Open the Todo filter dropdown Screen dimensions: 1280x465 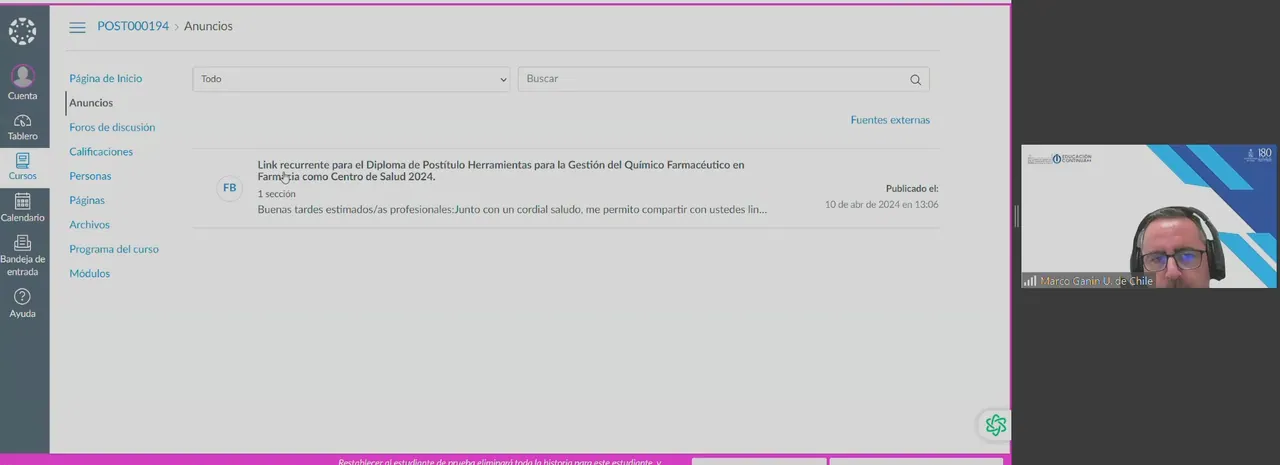coord(353,79)
